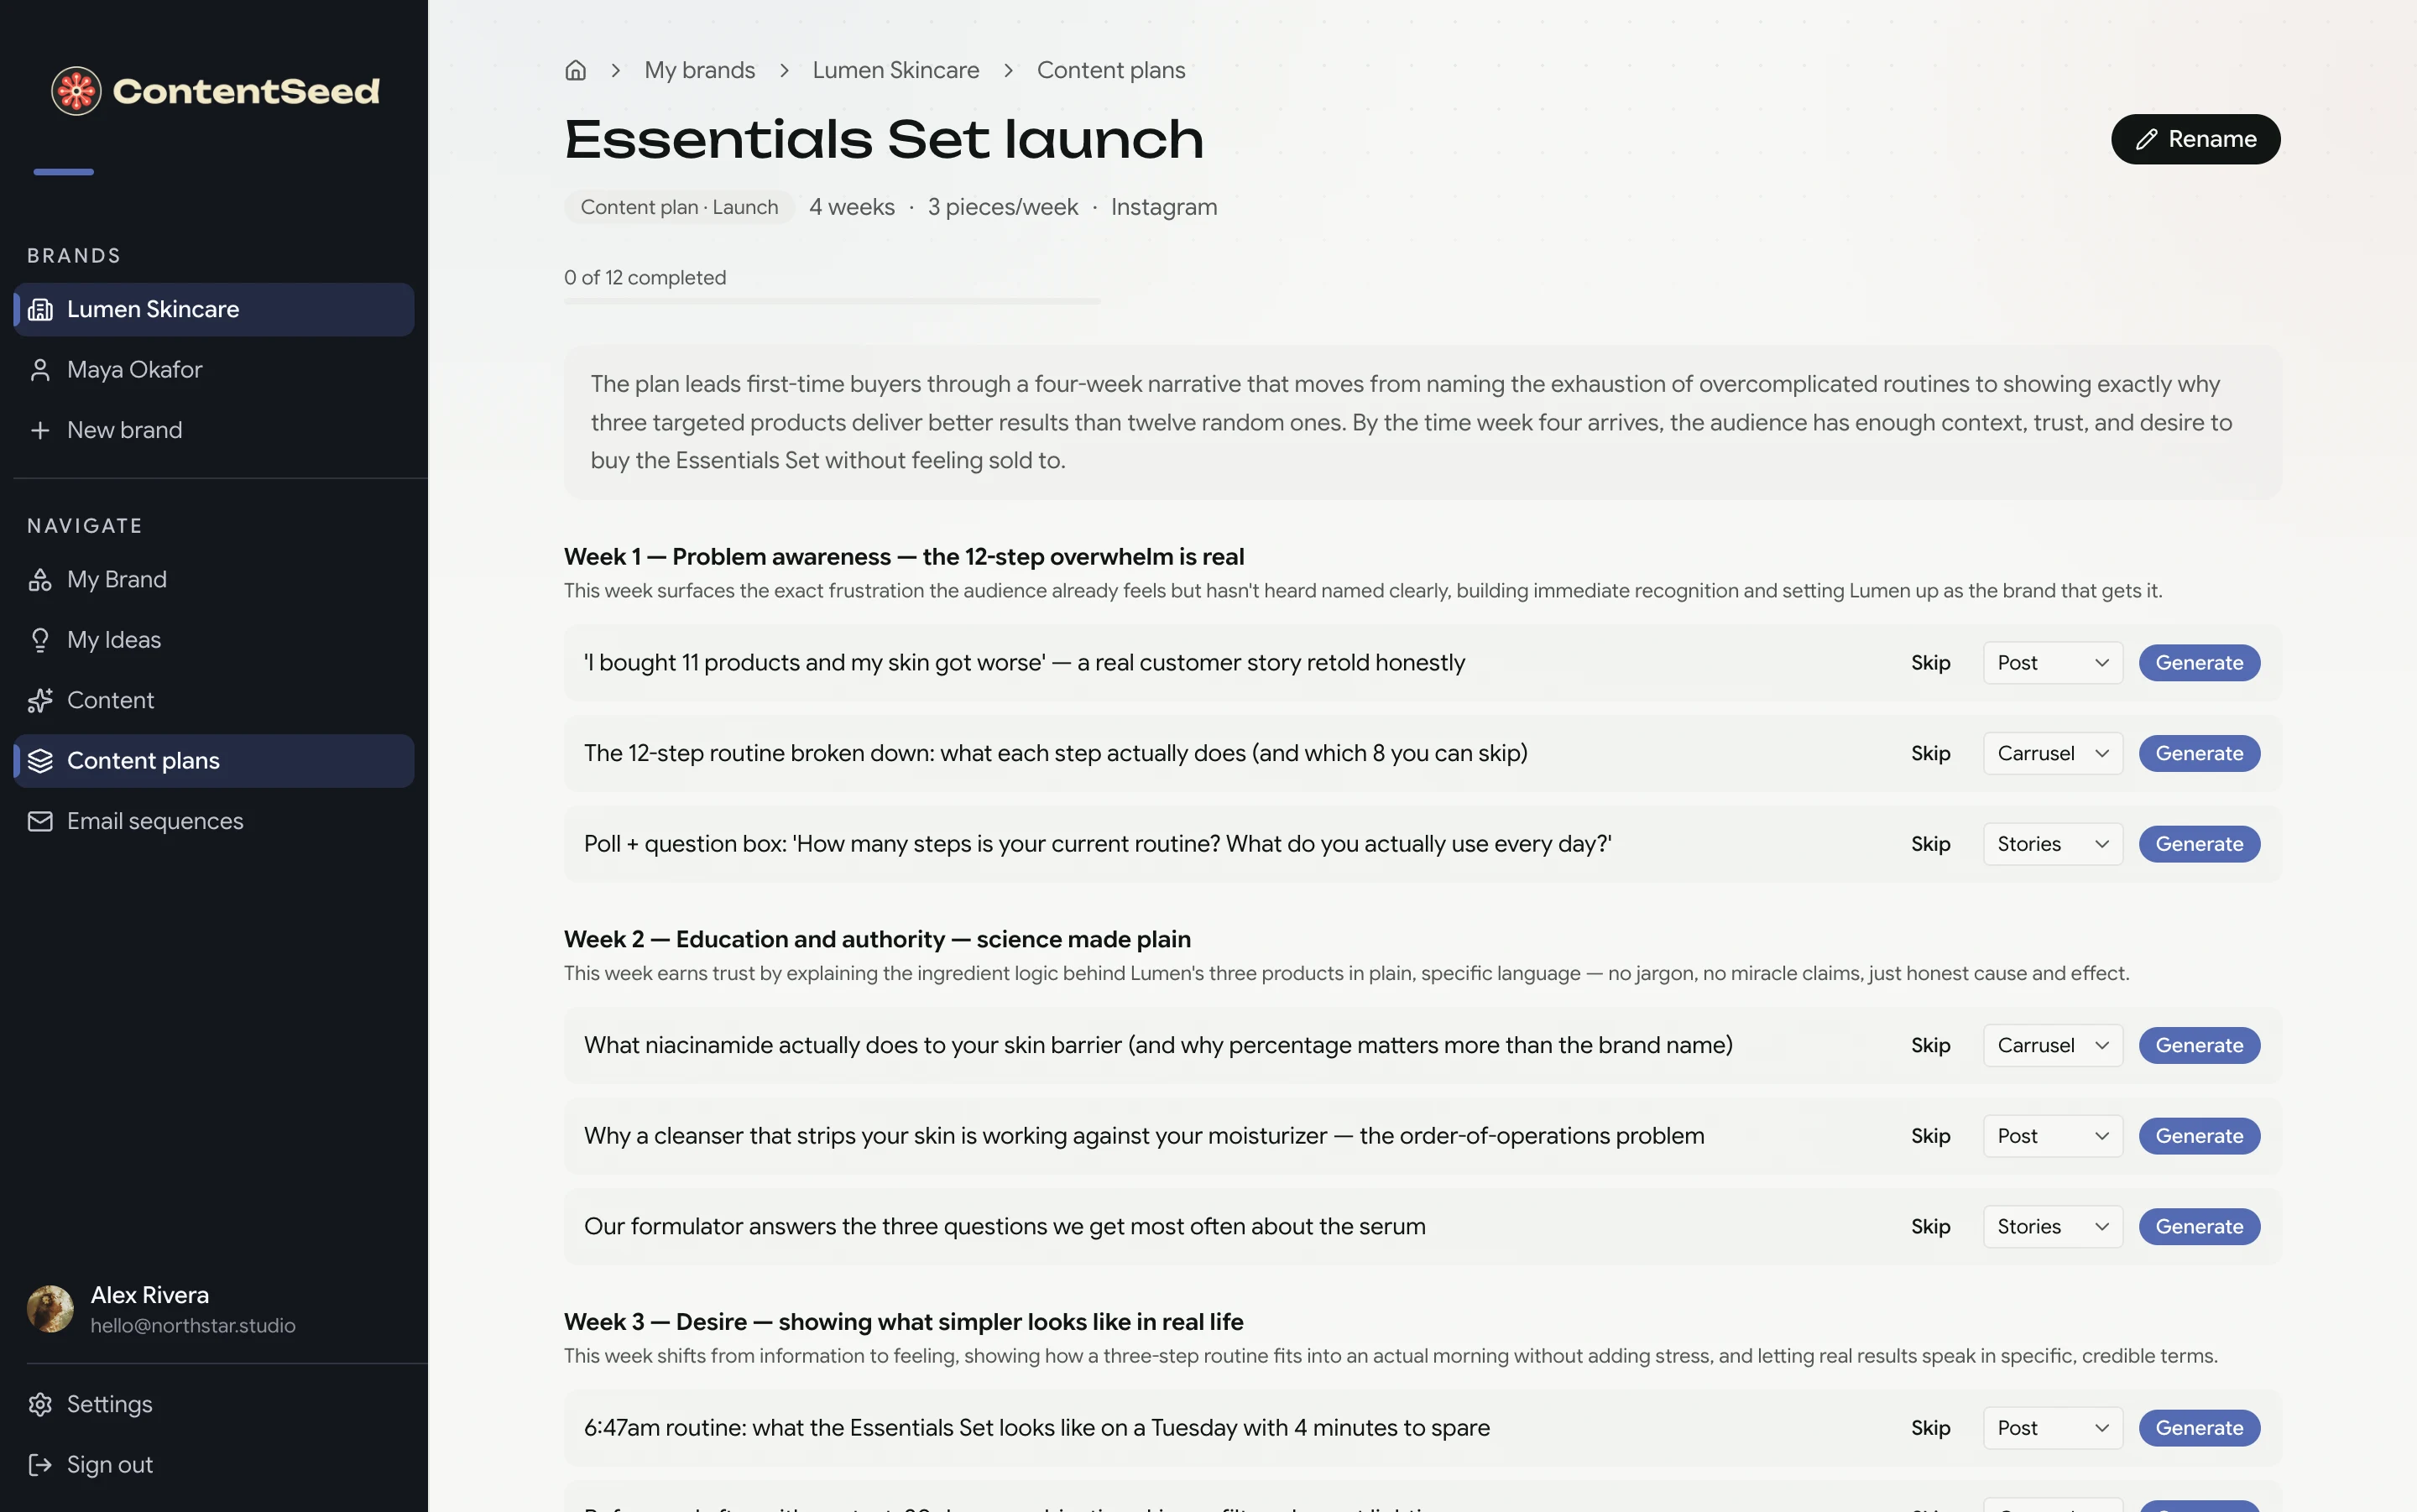Open My Ideas via lightbulb icon
The height and width of the screenshot is (1512, 2417).
40,640
